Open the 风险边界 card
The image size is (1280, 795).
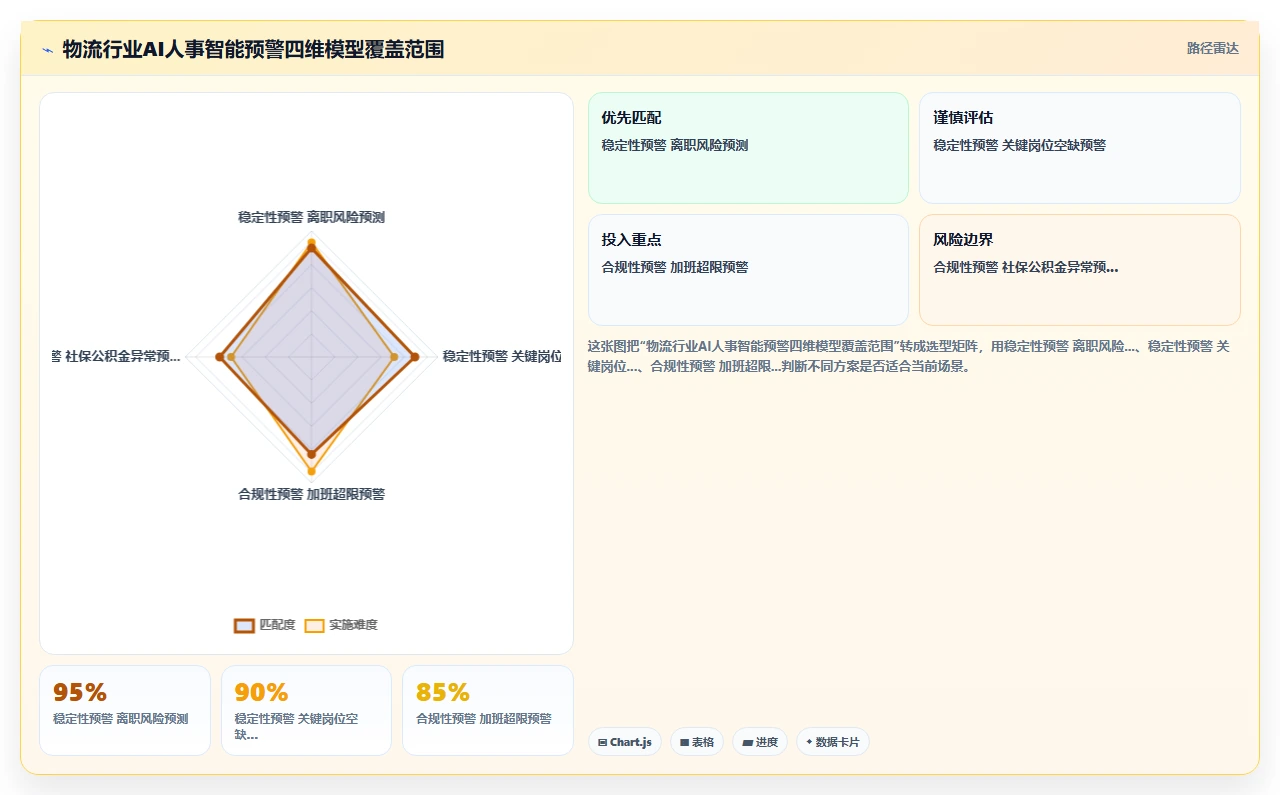[x=1080, y=270]
